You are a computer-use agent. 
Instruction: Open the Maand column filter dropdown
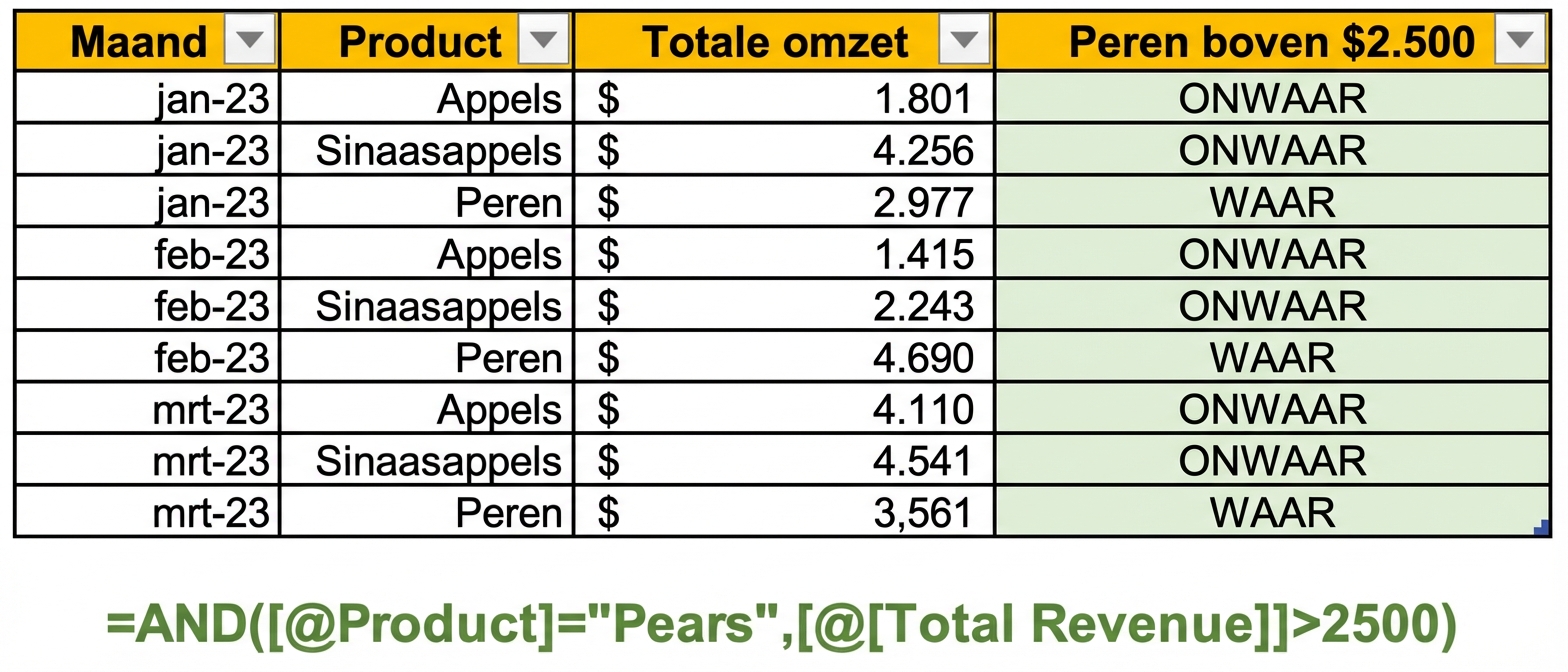click(x=248, y=41)
